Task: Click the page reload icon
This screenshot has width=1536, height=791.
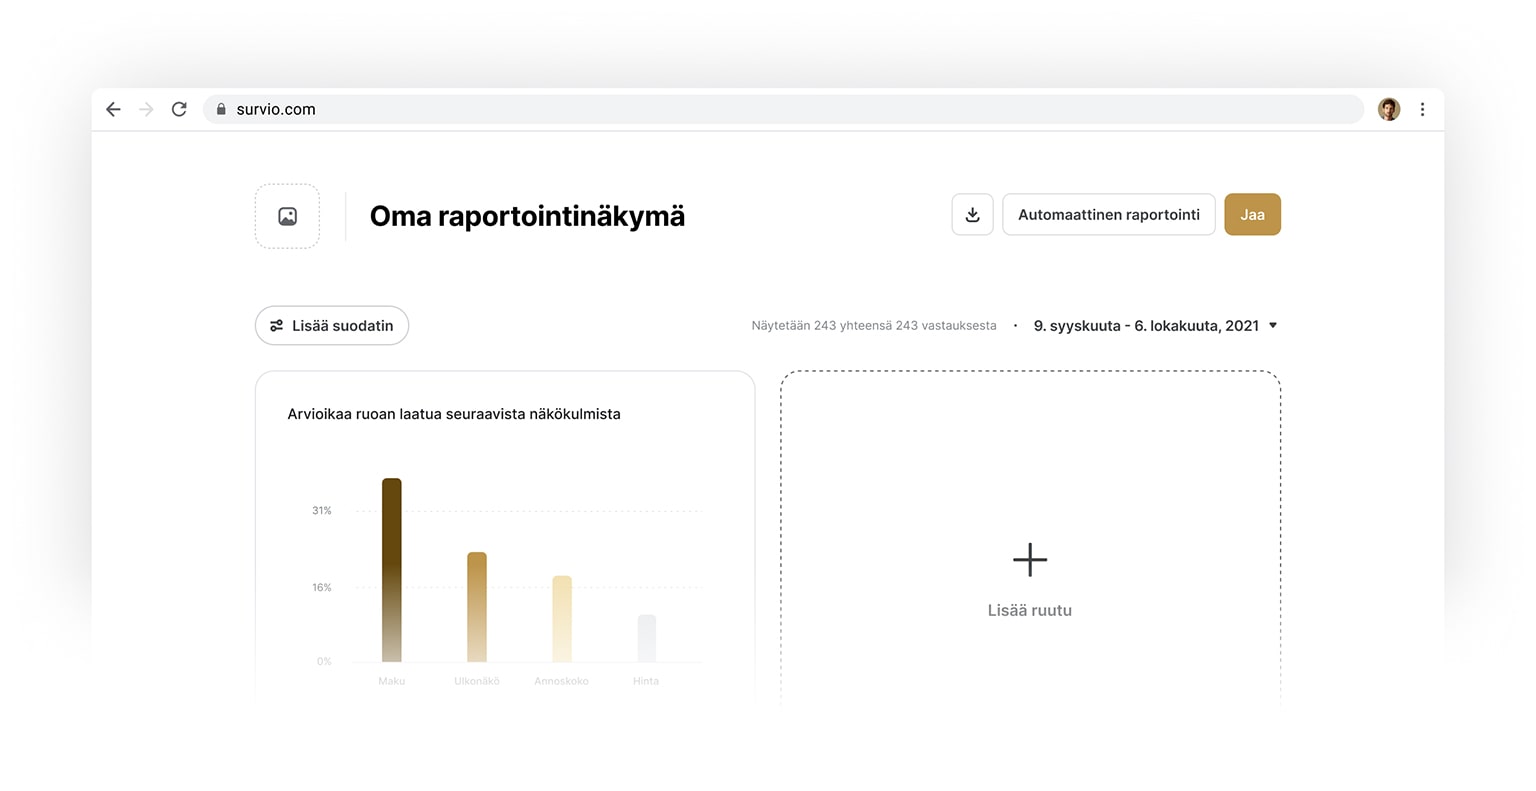Action: pyautogui.click(x=179, y=109)
